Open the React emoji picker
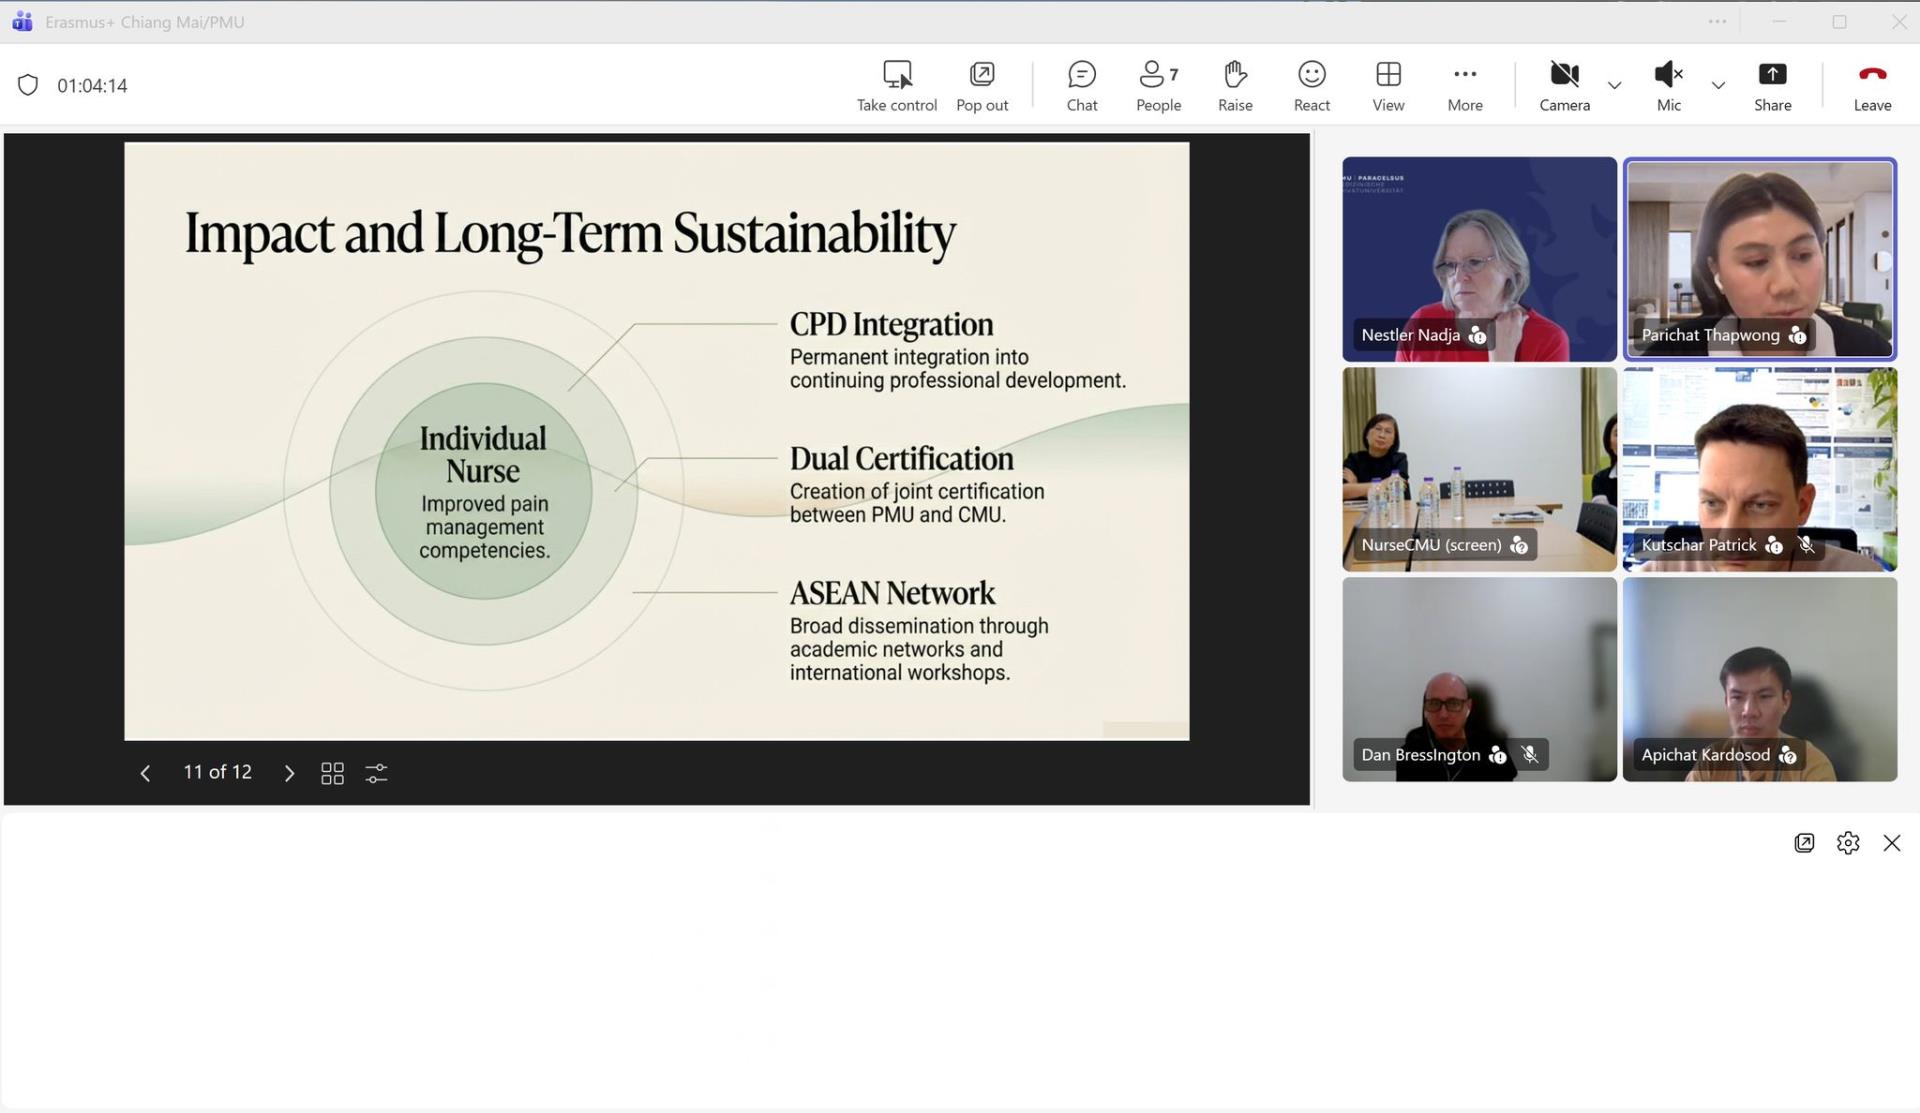Screen dimensions: 1920x1113 click(x=1311, y=75)
